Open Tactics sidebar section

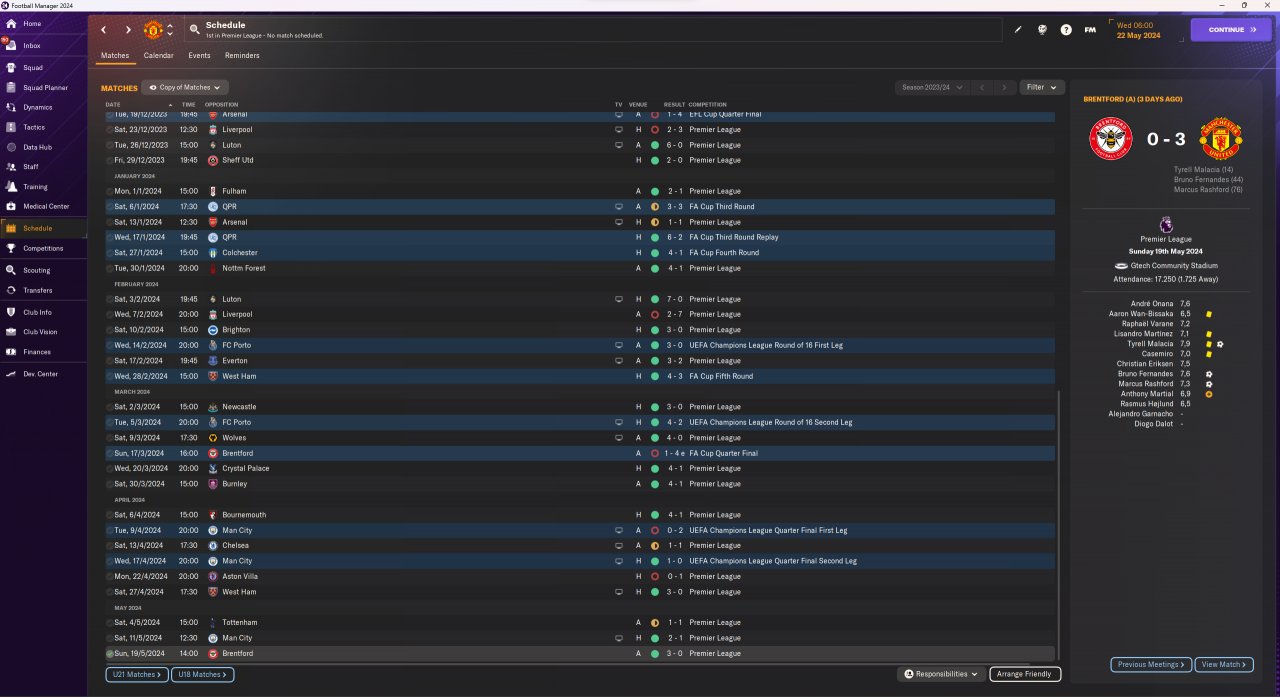point(34,127)
